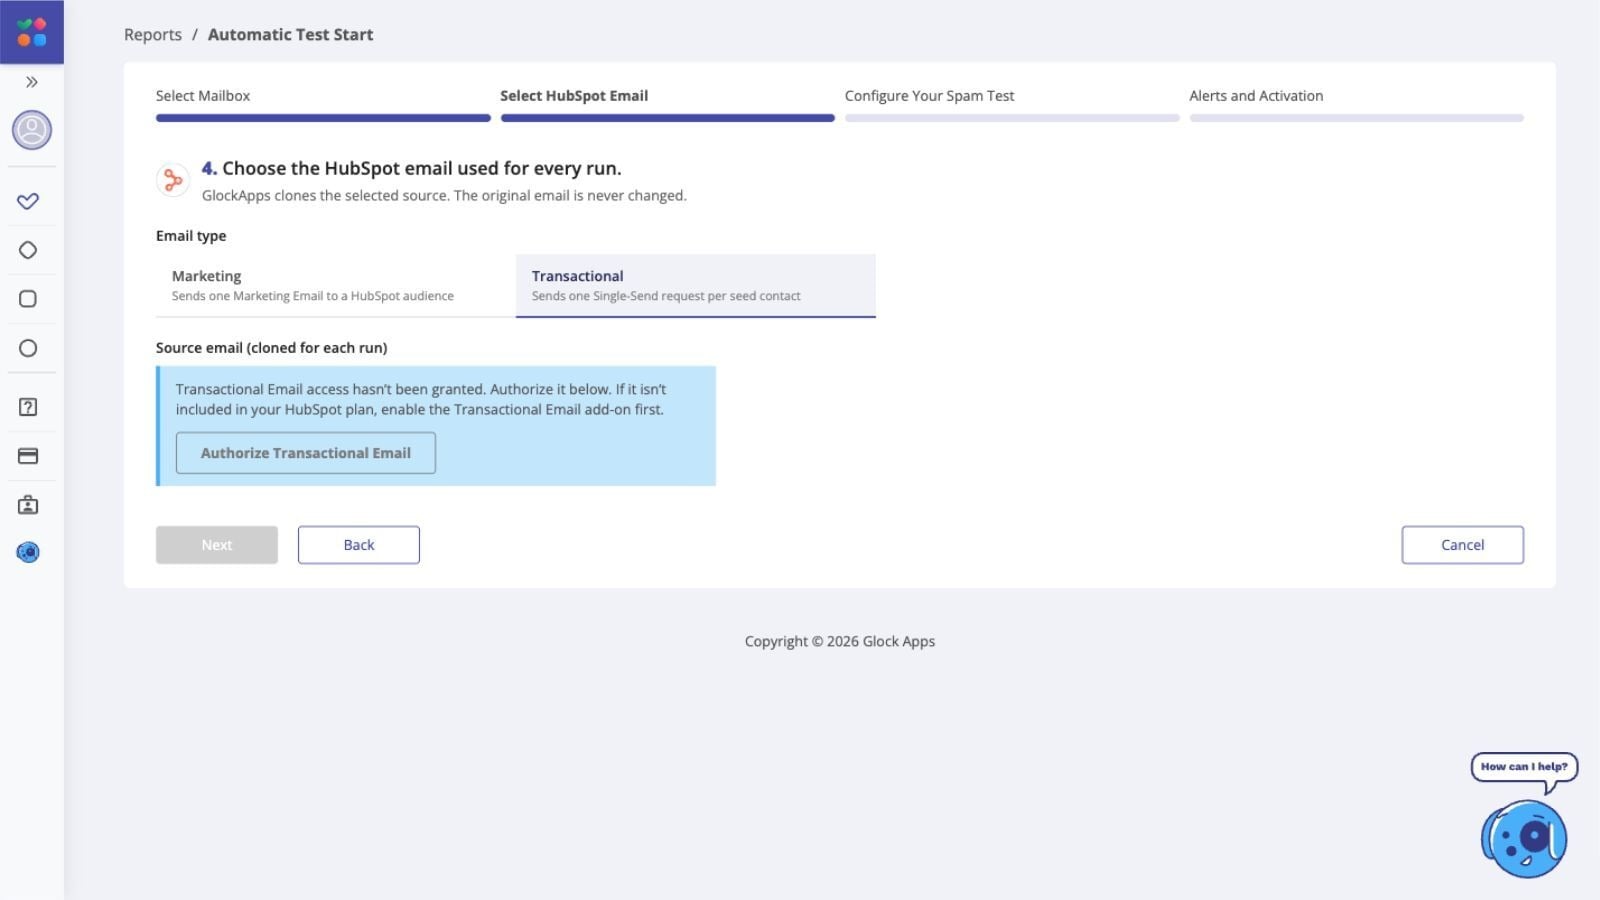The height and width of the screenshot is (900, 1600).
Task: Click 'Copyright © 2026 Glock Apps' footer
Action: tap(840, 641)
